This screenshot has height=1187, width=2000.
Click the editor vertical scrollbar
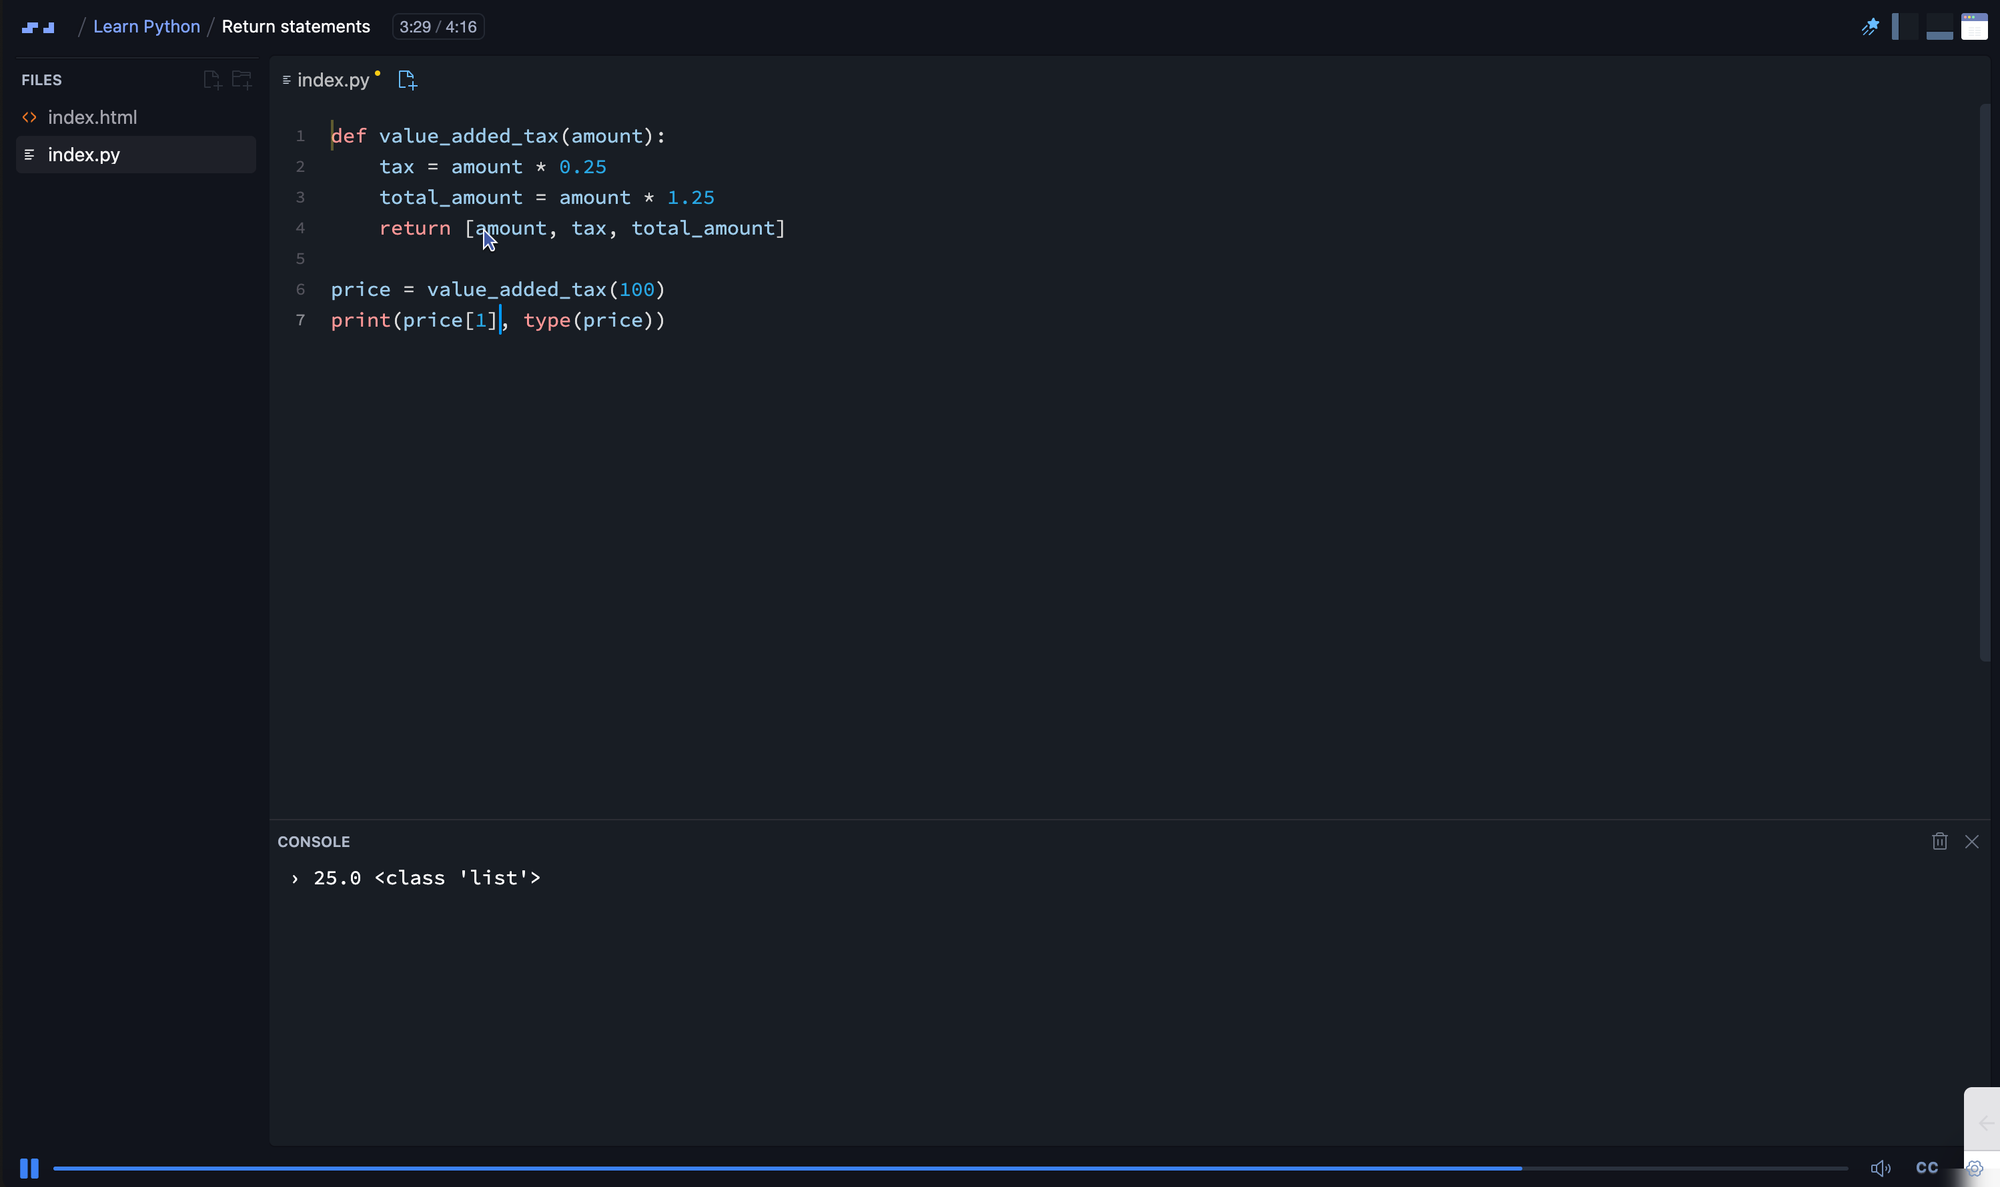pos(1985,382)
